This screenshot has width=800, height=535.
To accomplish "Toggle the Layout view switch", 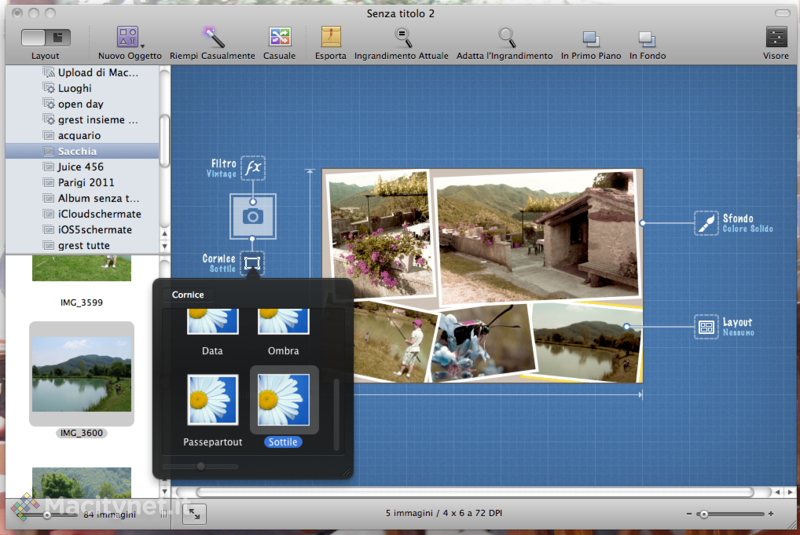I will (x=45, y=38).
